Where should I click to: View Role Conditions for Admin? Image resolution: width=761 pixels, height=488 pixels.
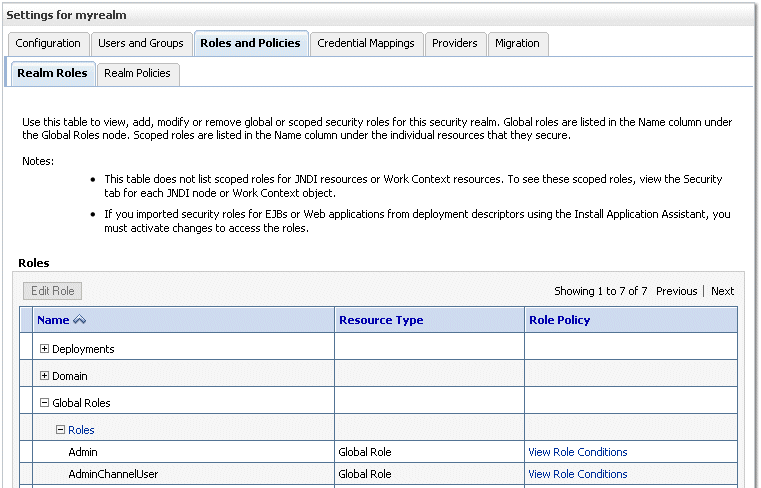click(578, 452)
